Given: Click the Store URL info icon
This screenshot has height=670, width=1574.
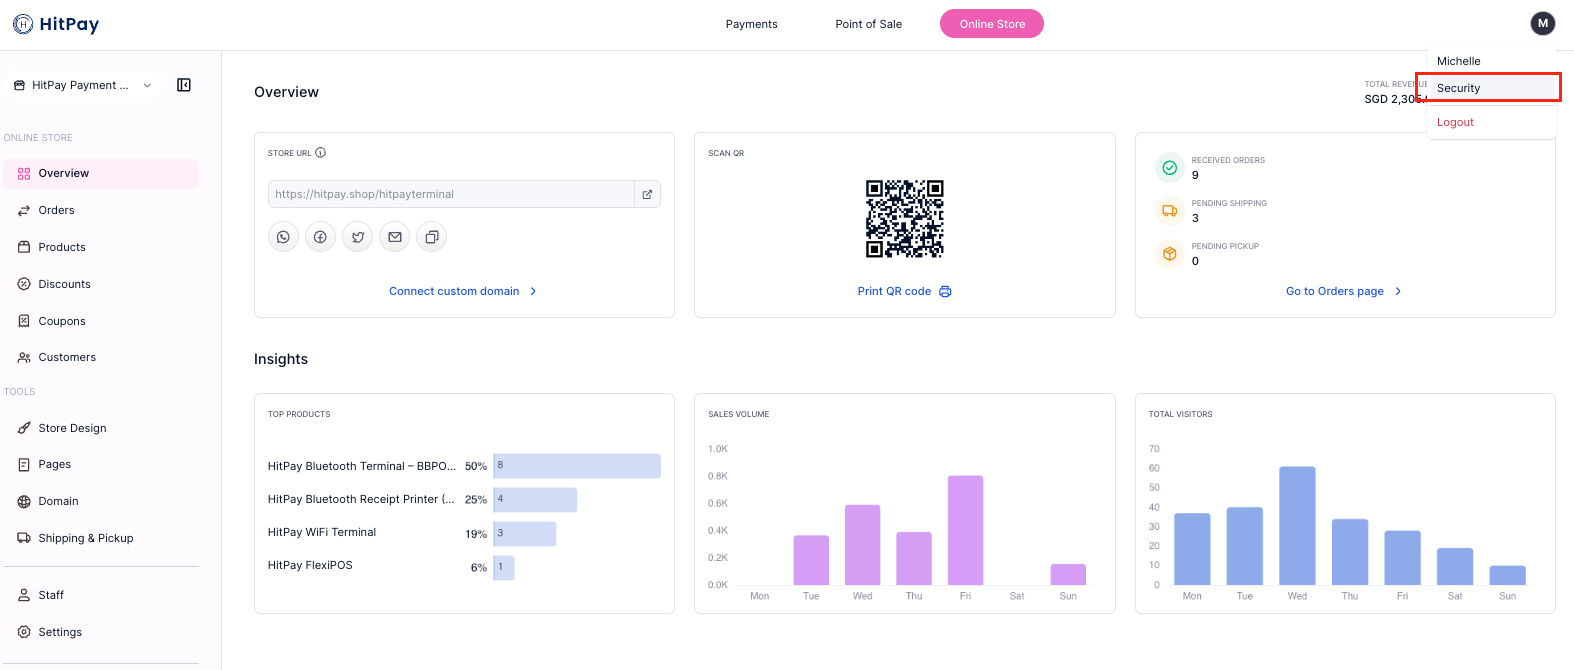Looking at the screenshot, I should pyautogui.click(x=321, y=153).
